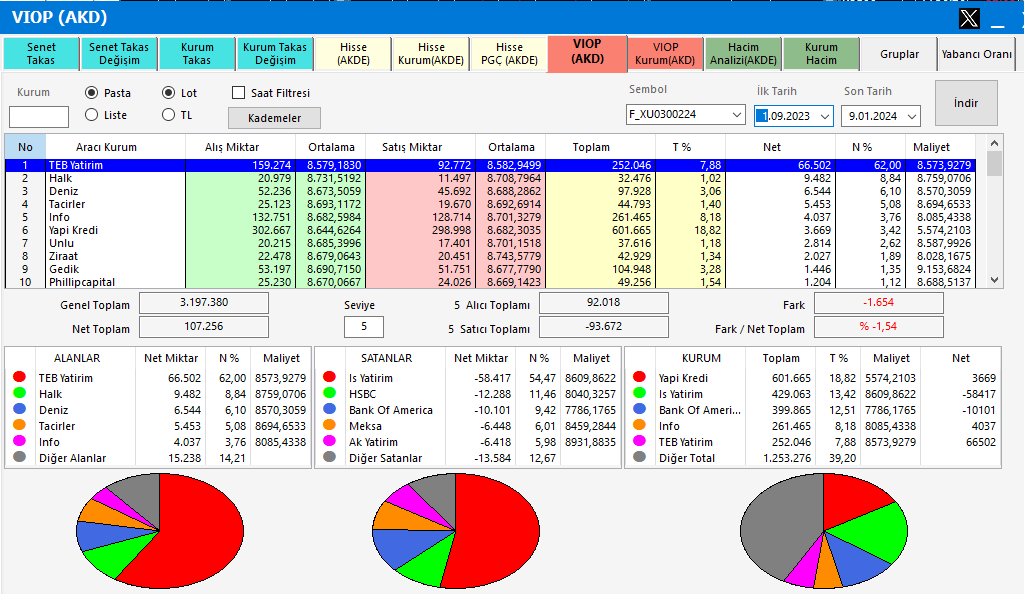Open the Gruplar tab
This screenshot has width=1024, height=594.
coord(899,54)
